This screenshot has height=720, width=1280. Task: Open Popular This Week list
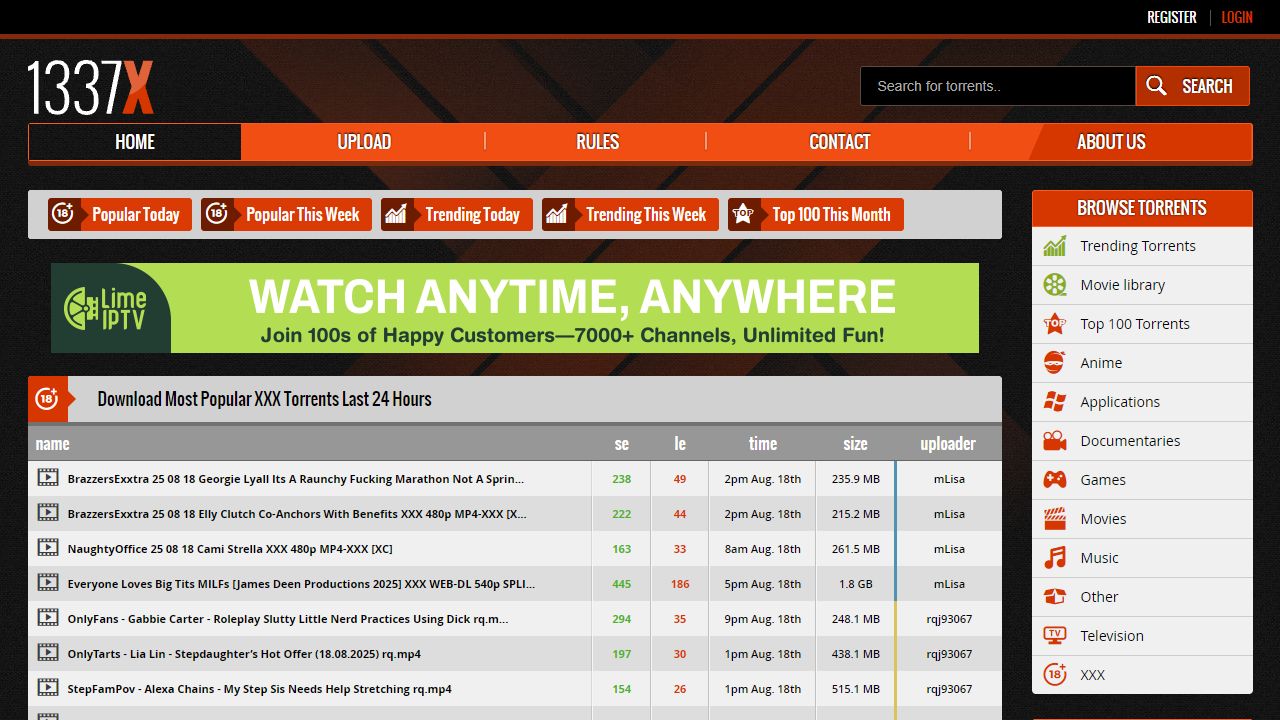287,214
